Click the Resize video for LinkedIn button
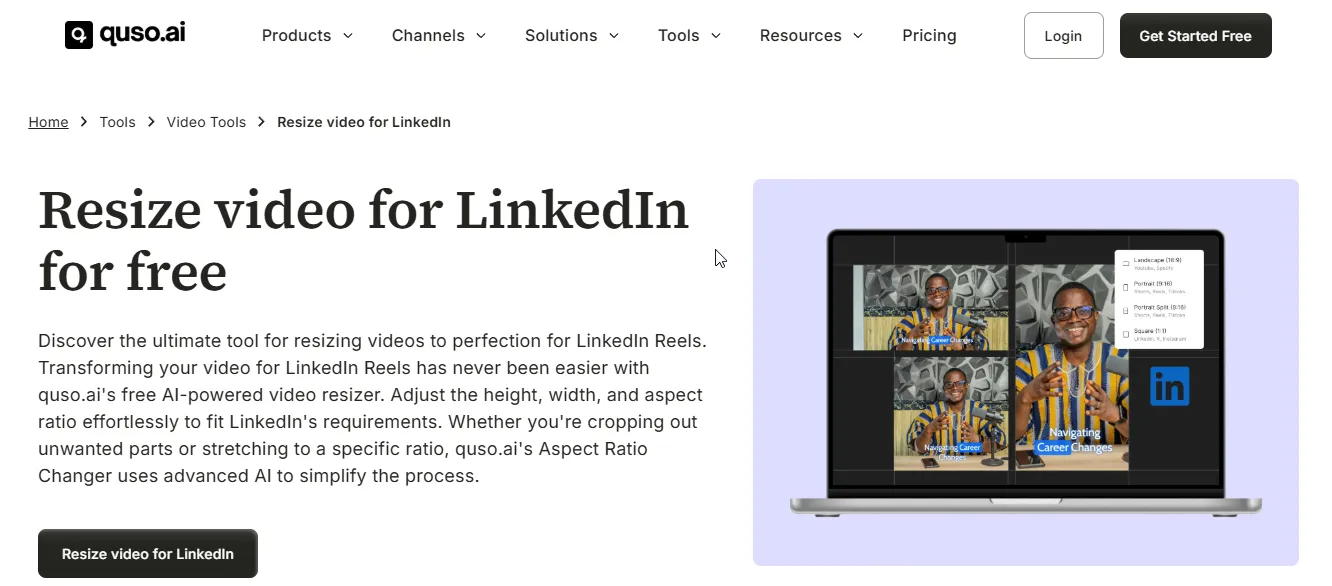 [x=148, y=554]
